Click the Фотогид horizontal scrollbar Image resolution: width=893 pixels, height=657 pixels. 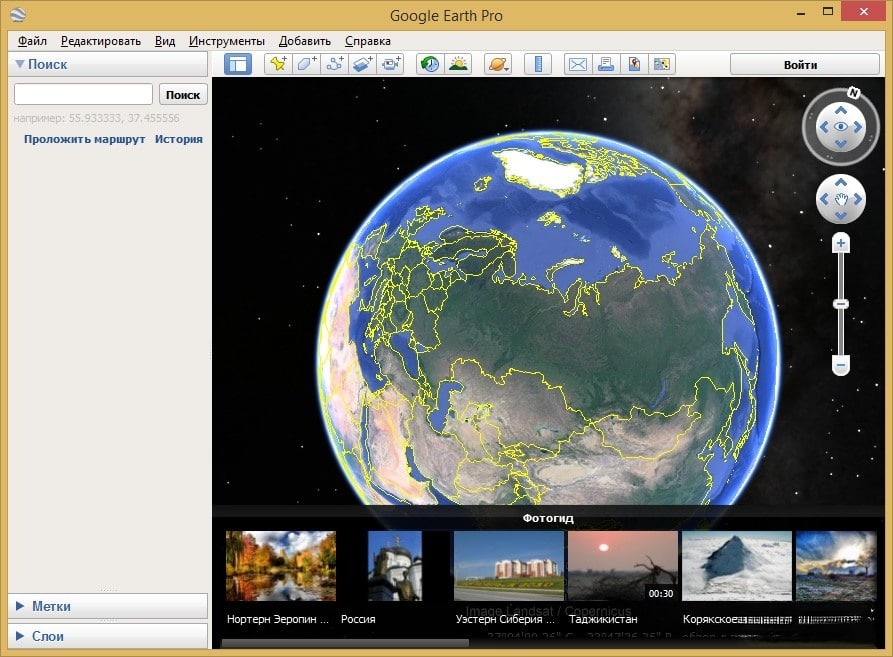pos(345,643)
